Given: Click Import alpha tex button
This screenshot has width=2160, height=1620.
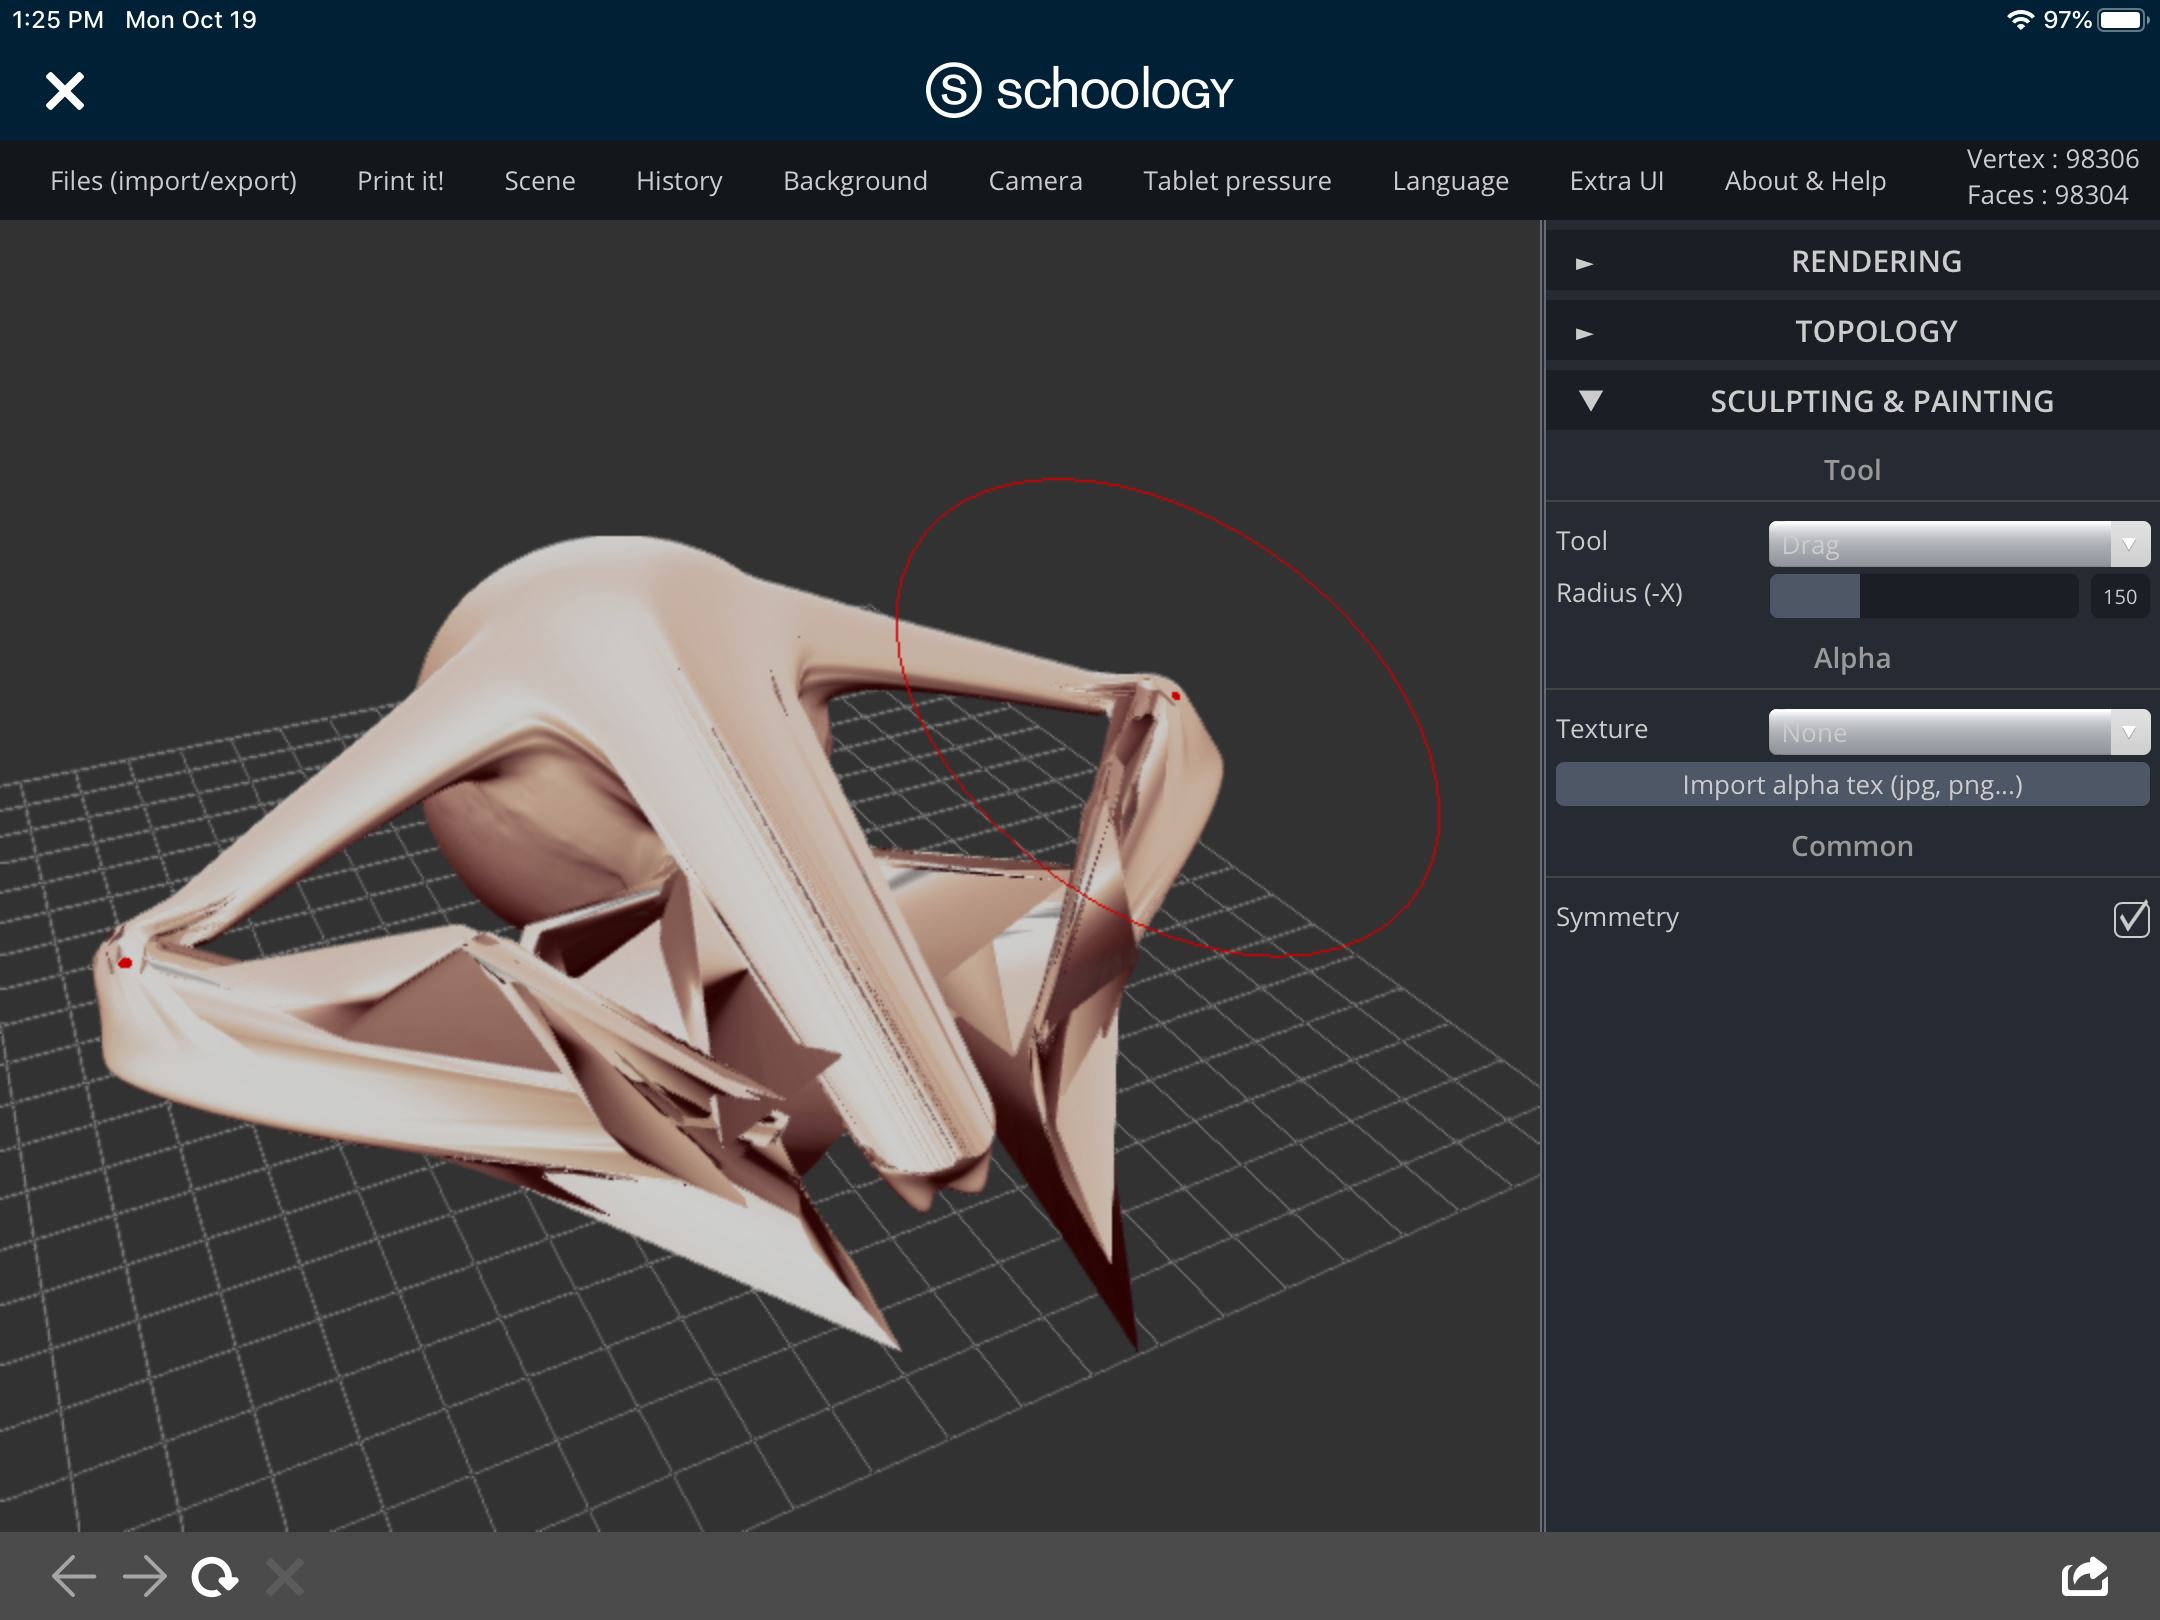Looking at the screenshot, I should 1852,785.
